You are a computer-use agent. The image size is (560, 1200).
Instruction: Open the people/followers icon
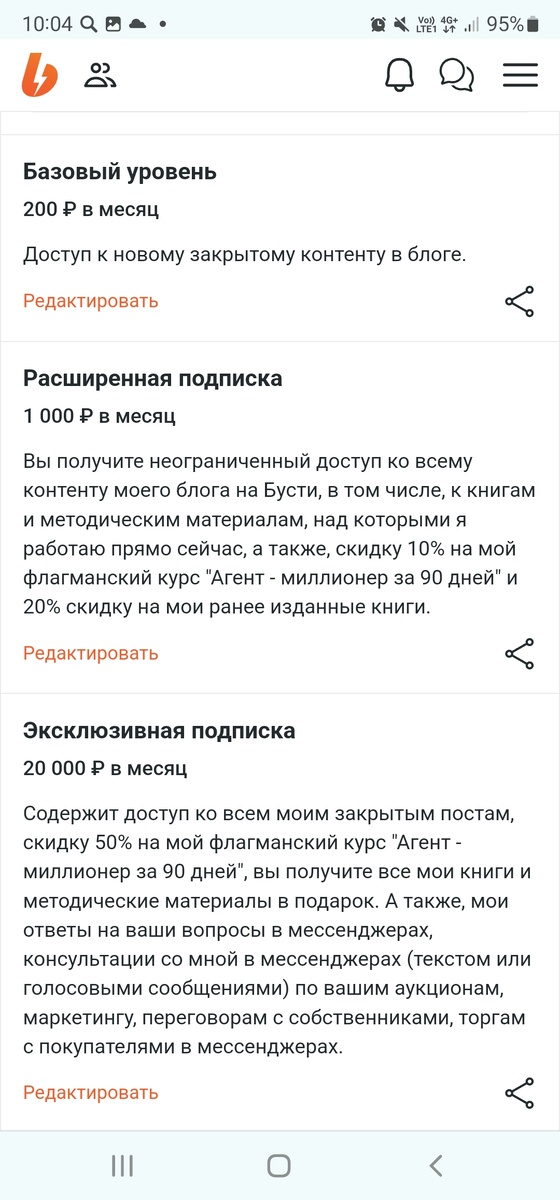(x=100, y=75)
